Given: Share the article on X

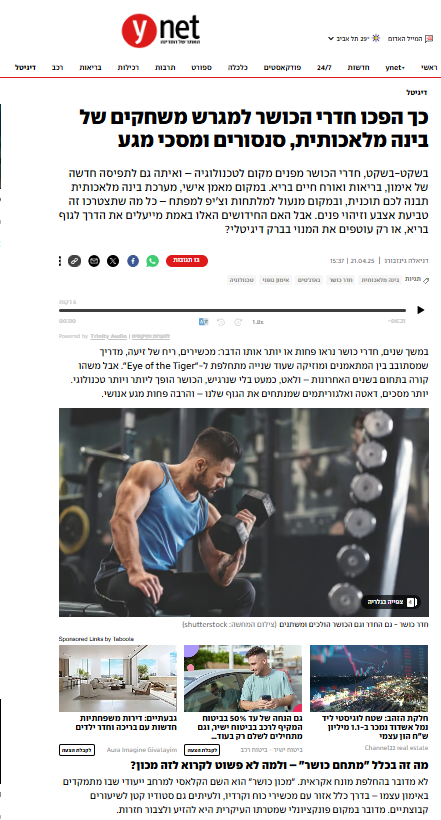Looking at the screenshot, I should [x=113, y=261].
